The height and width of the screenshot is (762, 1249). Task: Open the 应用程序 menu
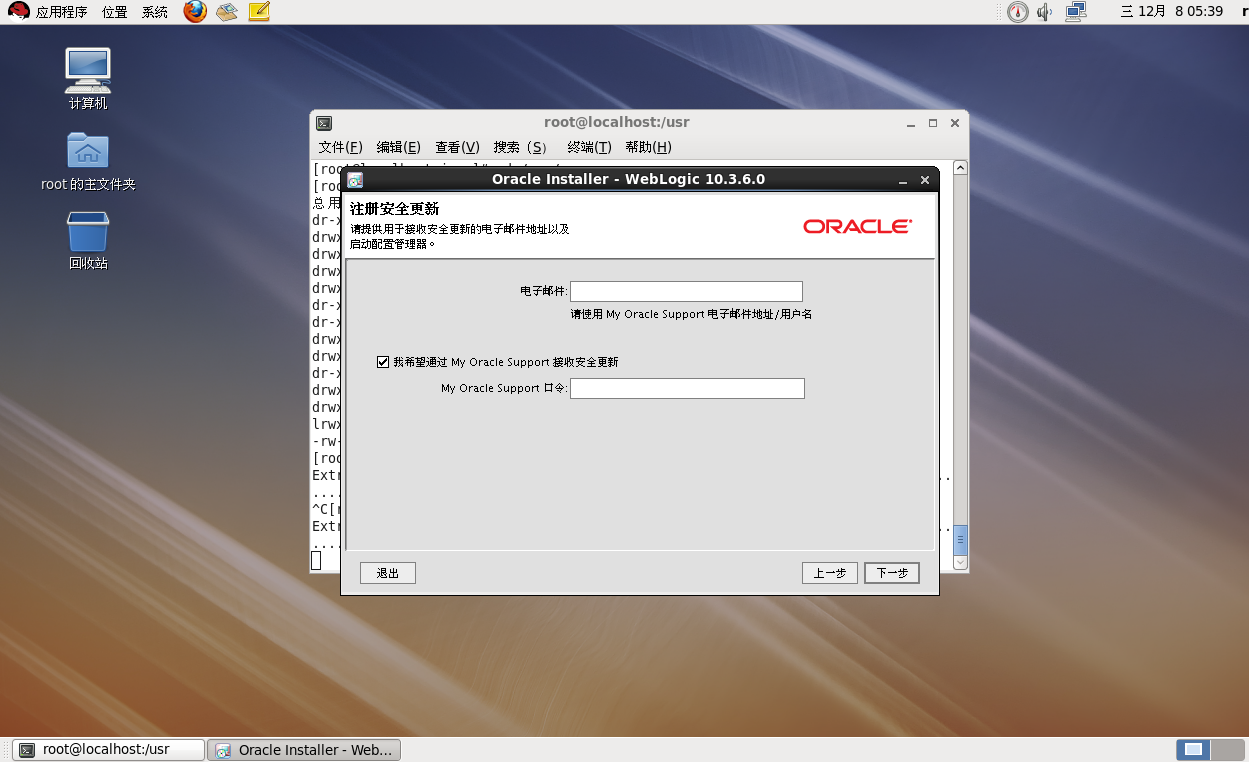coord(61,12)
